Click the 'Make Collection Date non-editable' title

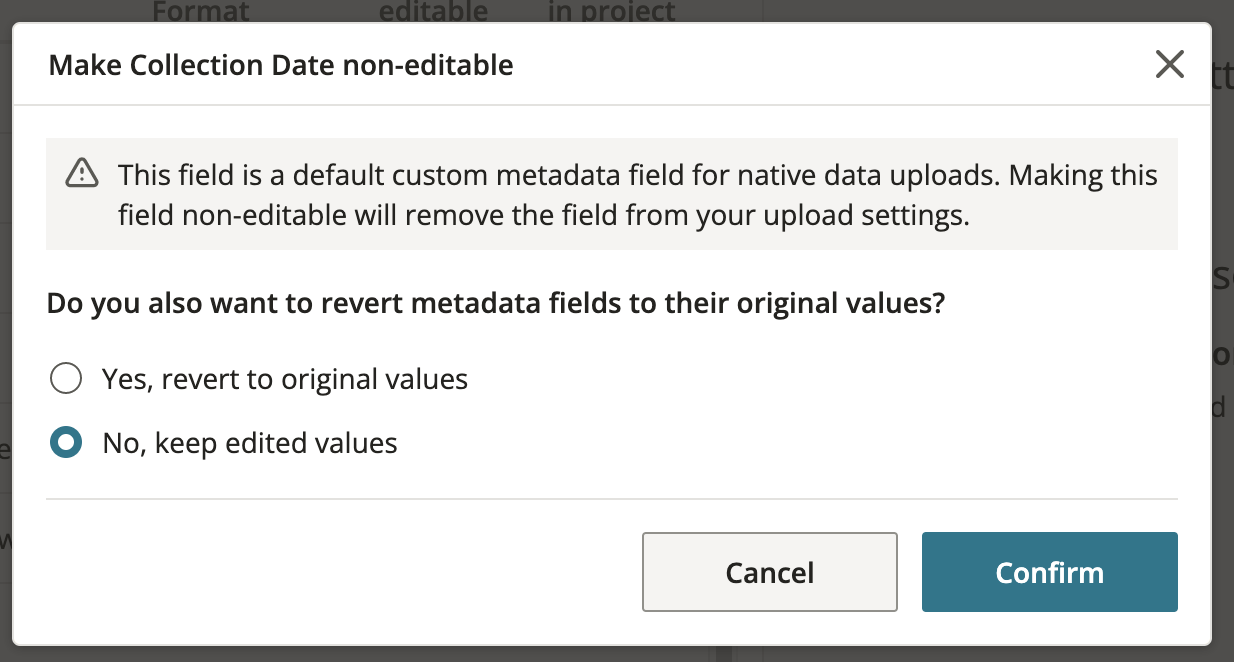281,66
